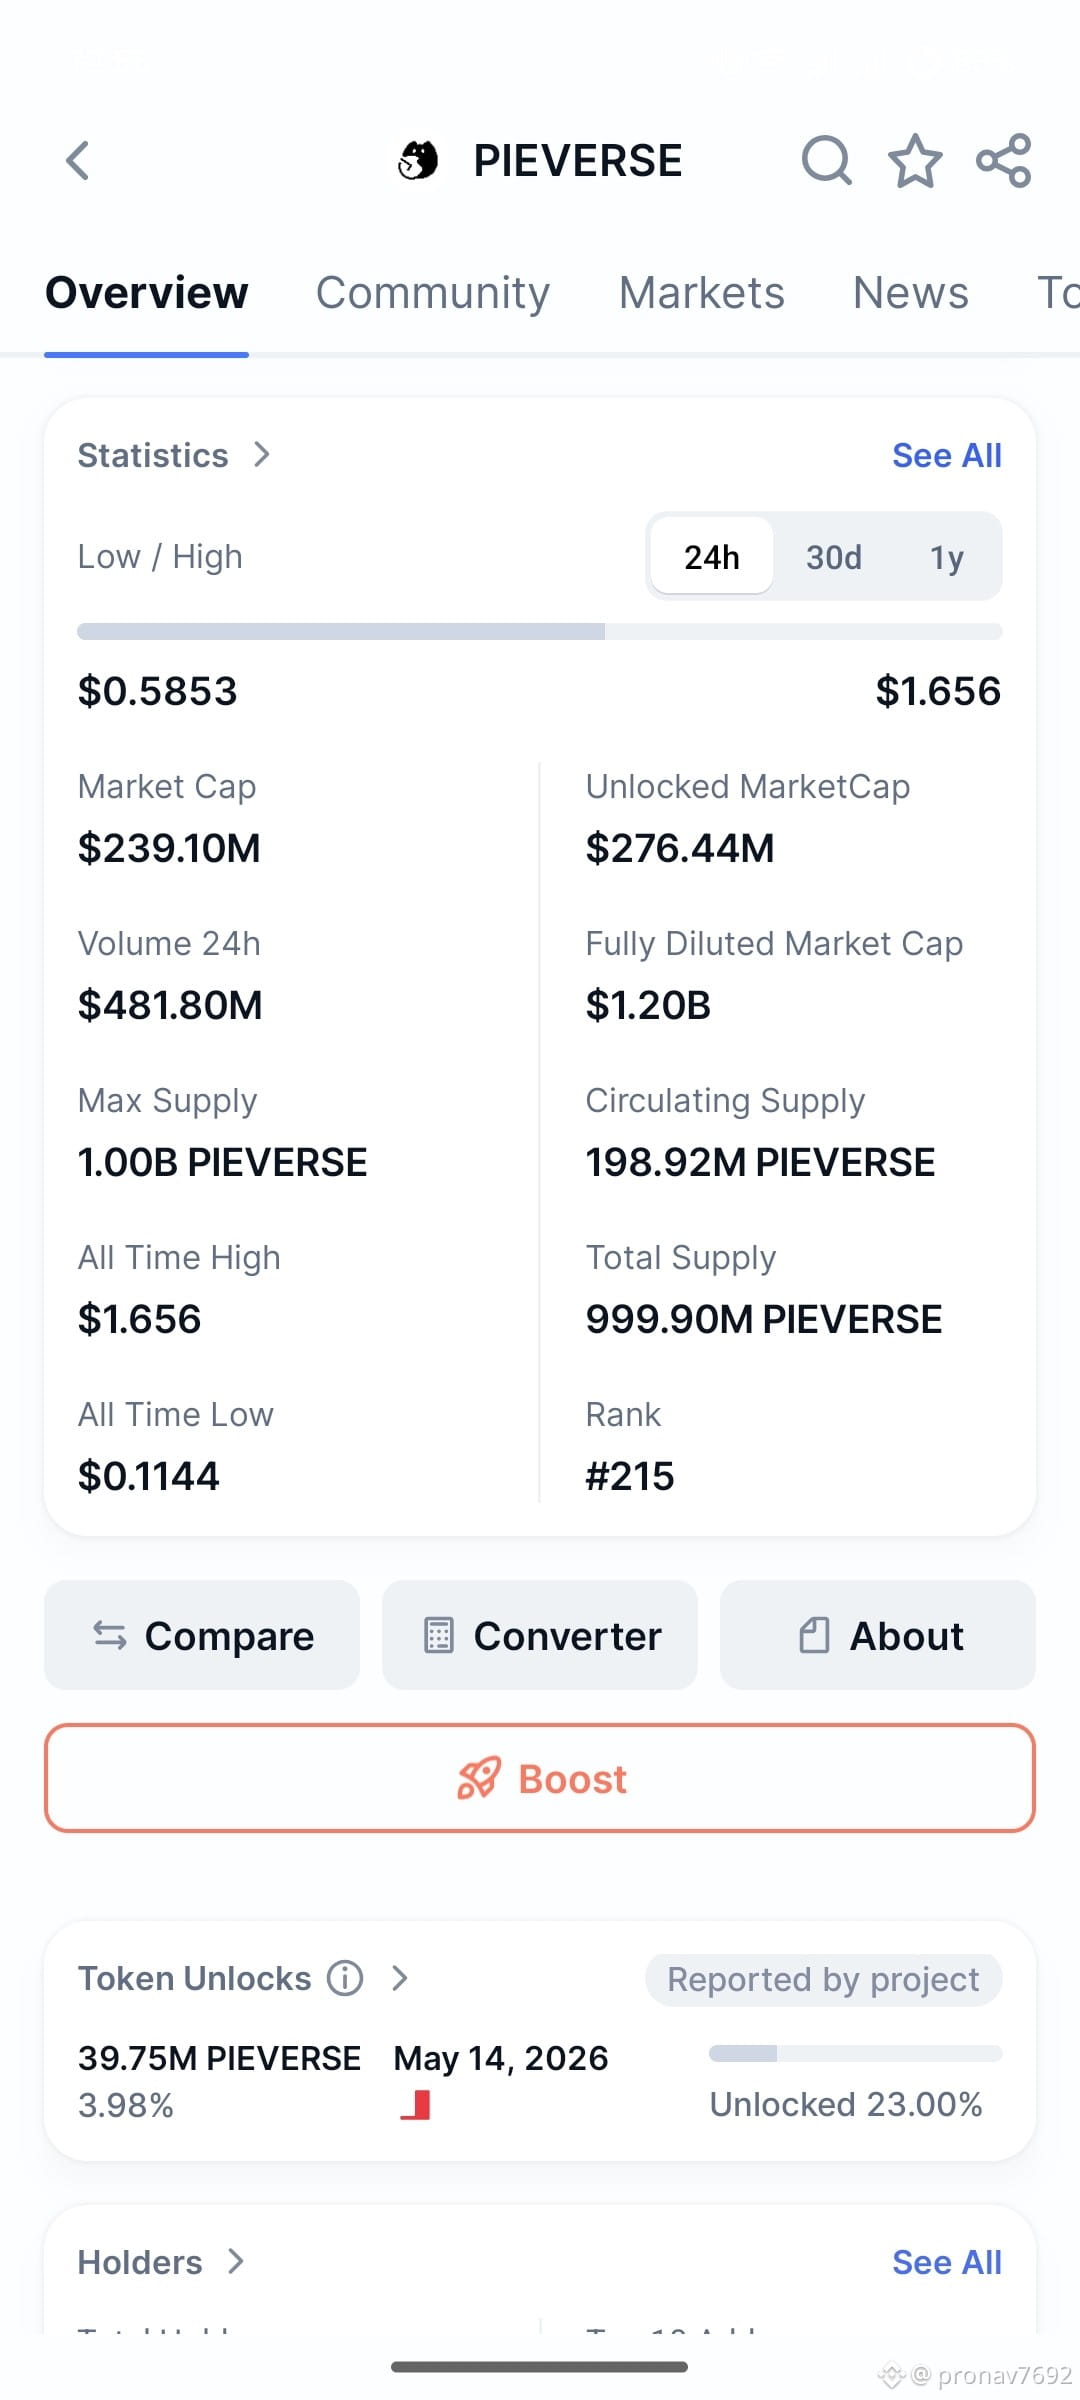Tap the back arrow icon
The height and width of the screenshot is (2400, 1080).
[x=77, y=160]
